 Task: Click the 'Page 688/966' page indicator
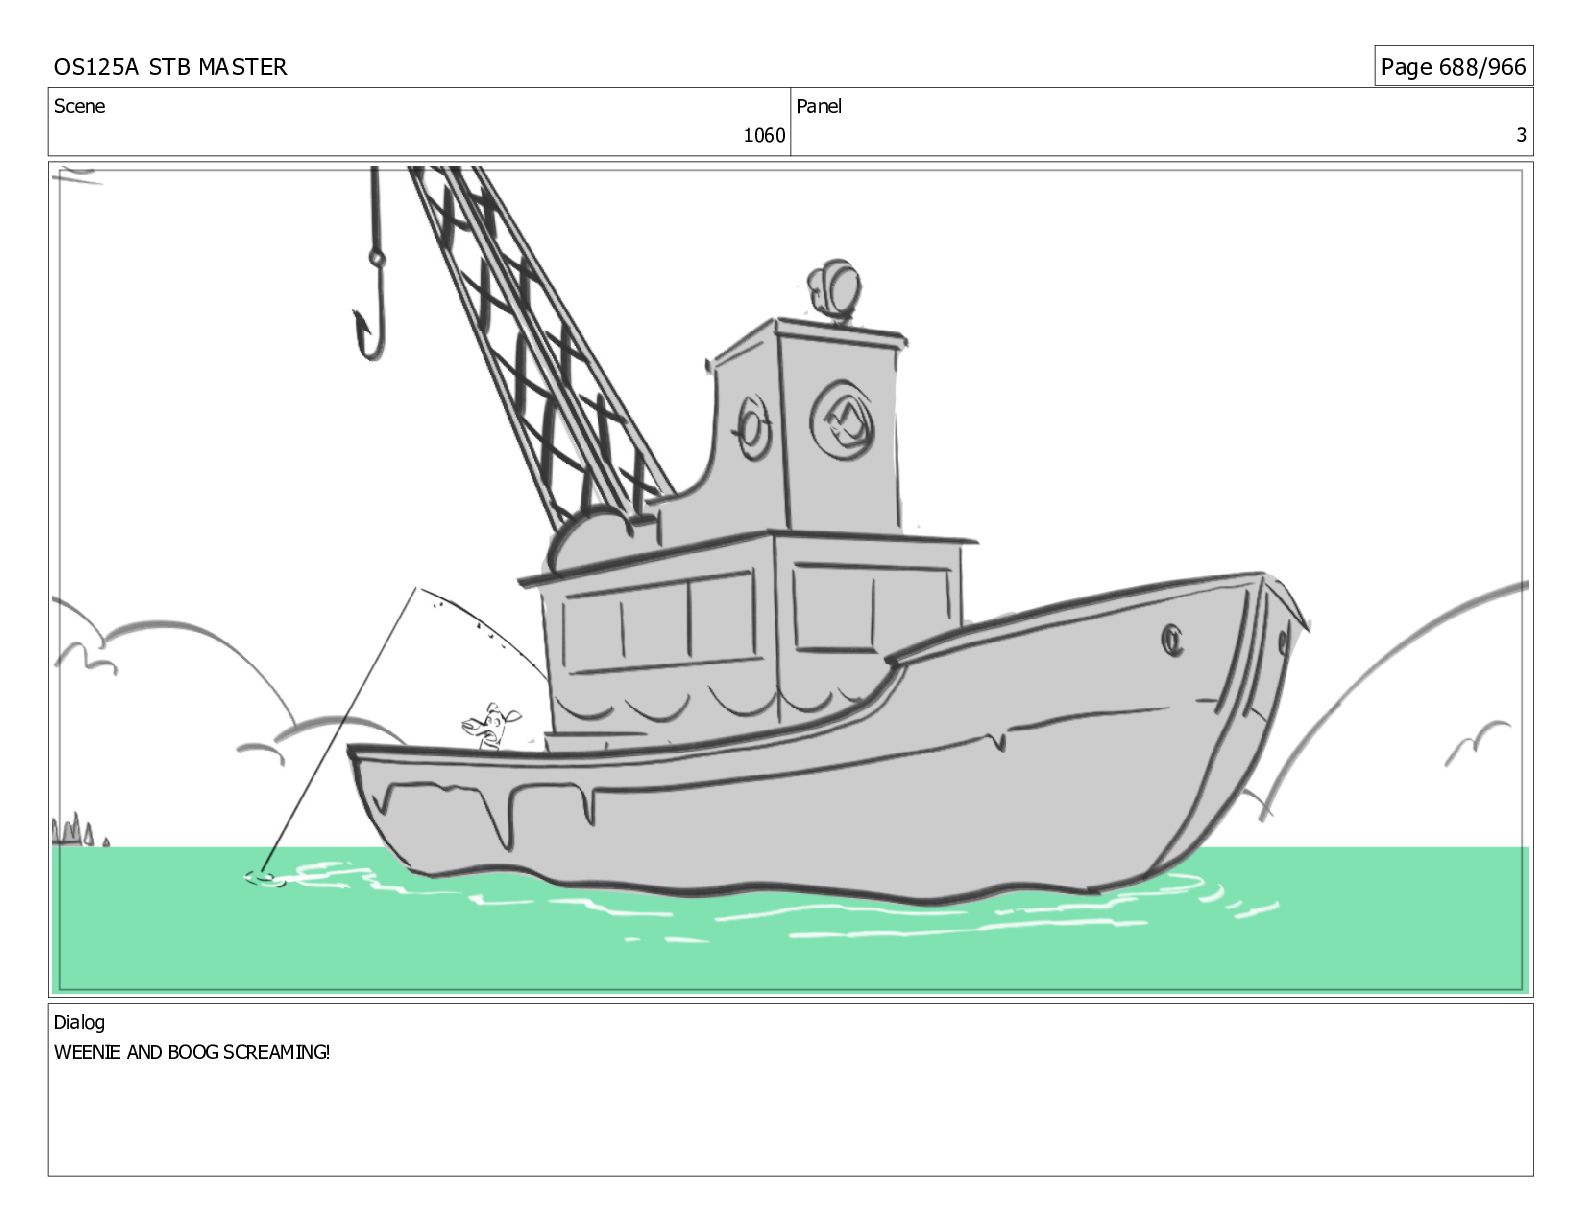[x=1453, y=67]
